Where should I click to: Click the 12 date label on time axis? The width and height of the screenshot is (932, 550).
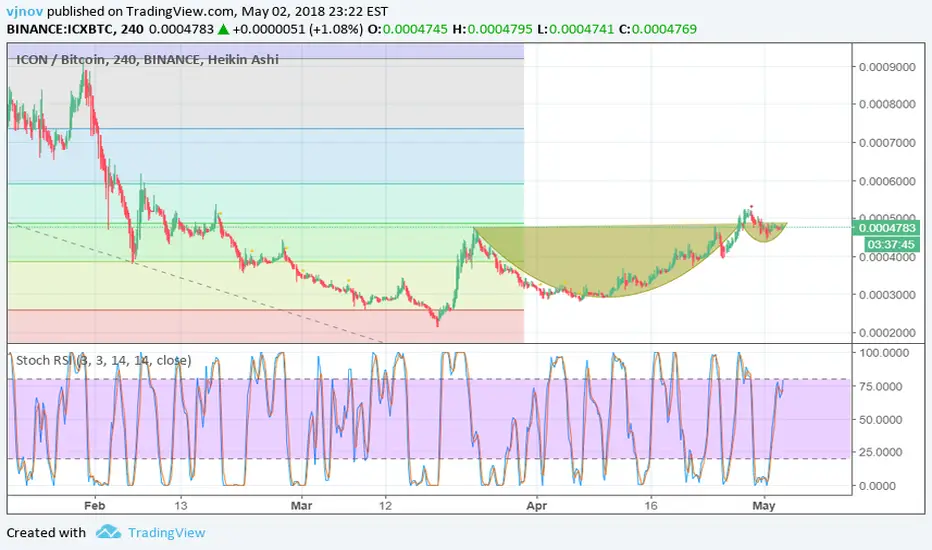pos(386,506)
